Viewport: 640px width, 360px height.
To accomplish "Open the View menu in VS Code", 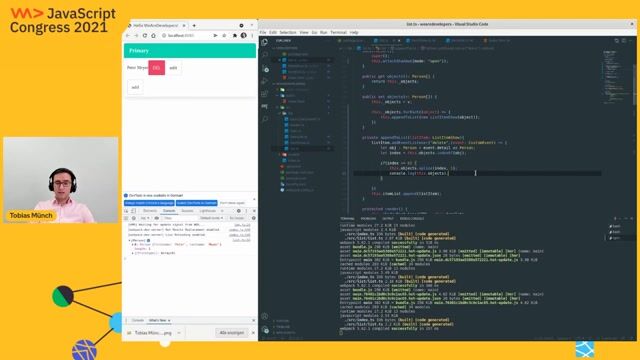I will (304, 32).
